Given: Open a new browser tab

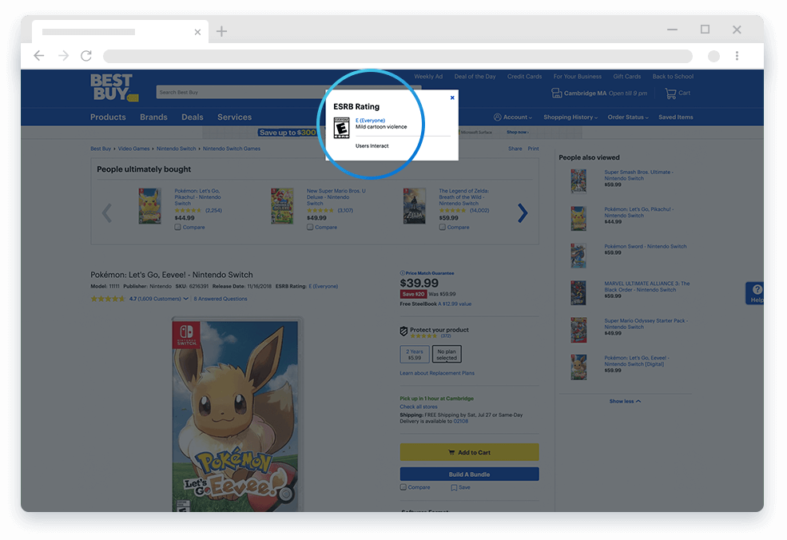Looking at the screenshot, I should point(221,32).
